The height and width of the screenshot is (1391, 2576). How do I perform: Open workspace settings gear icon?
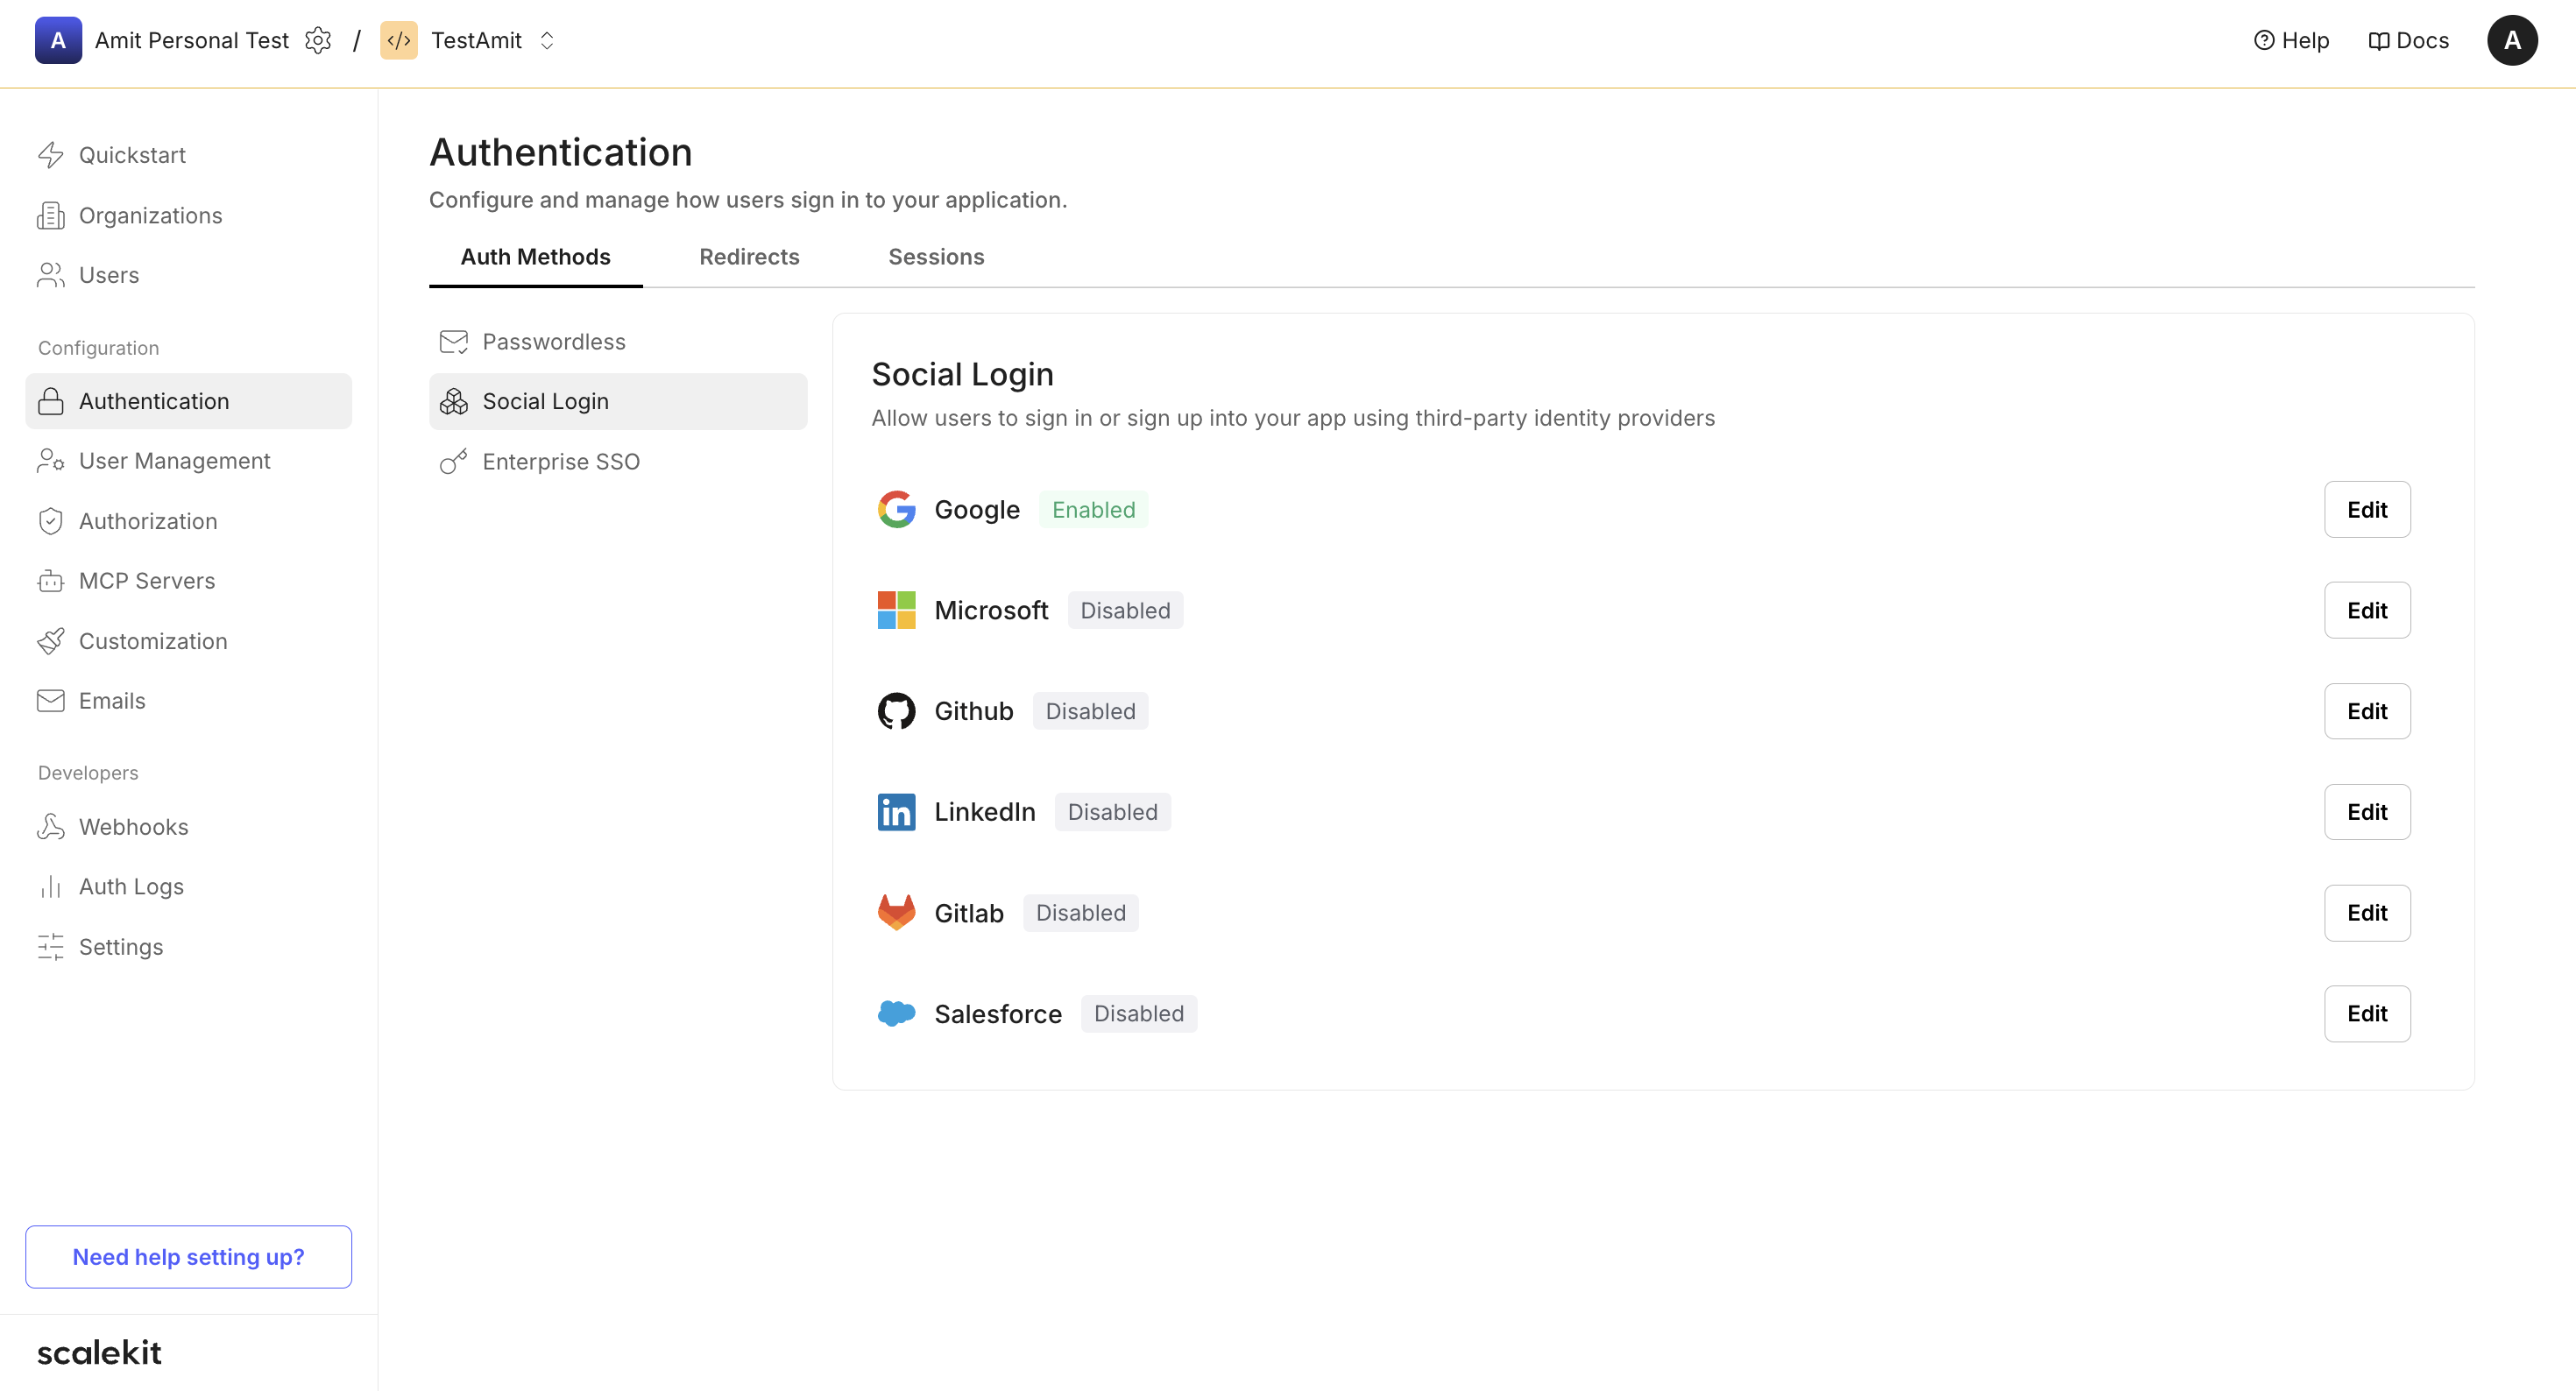[x=318, y=40]
